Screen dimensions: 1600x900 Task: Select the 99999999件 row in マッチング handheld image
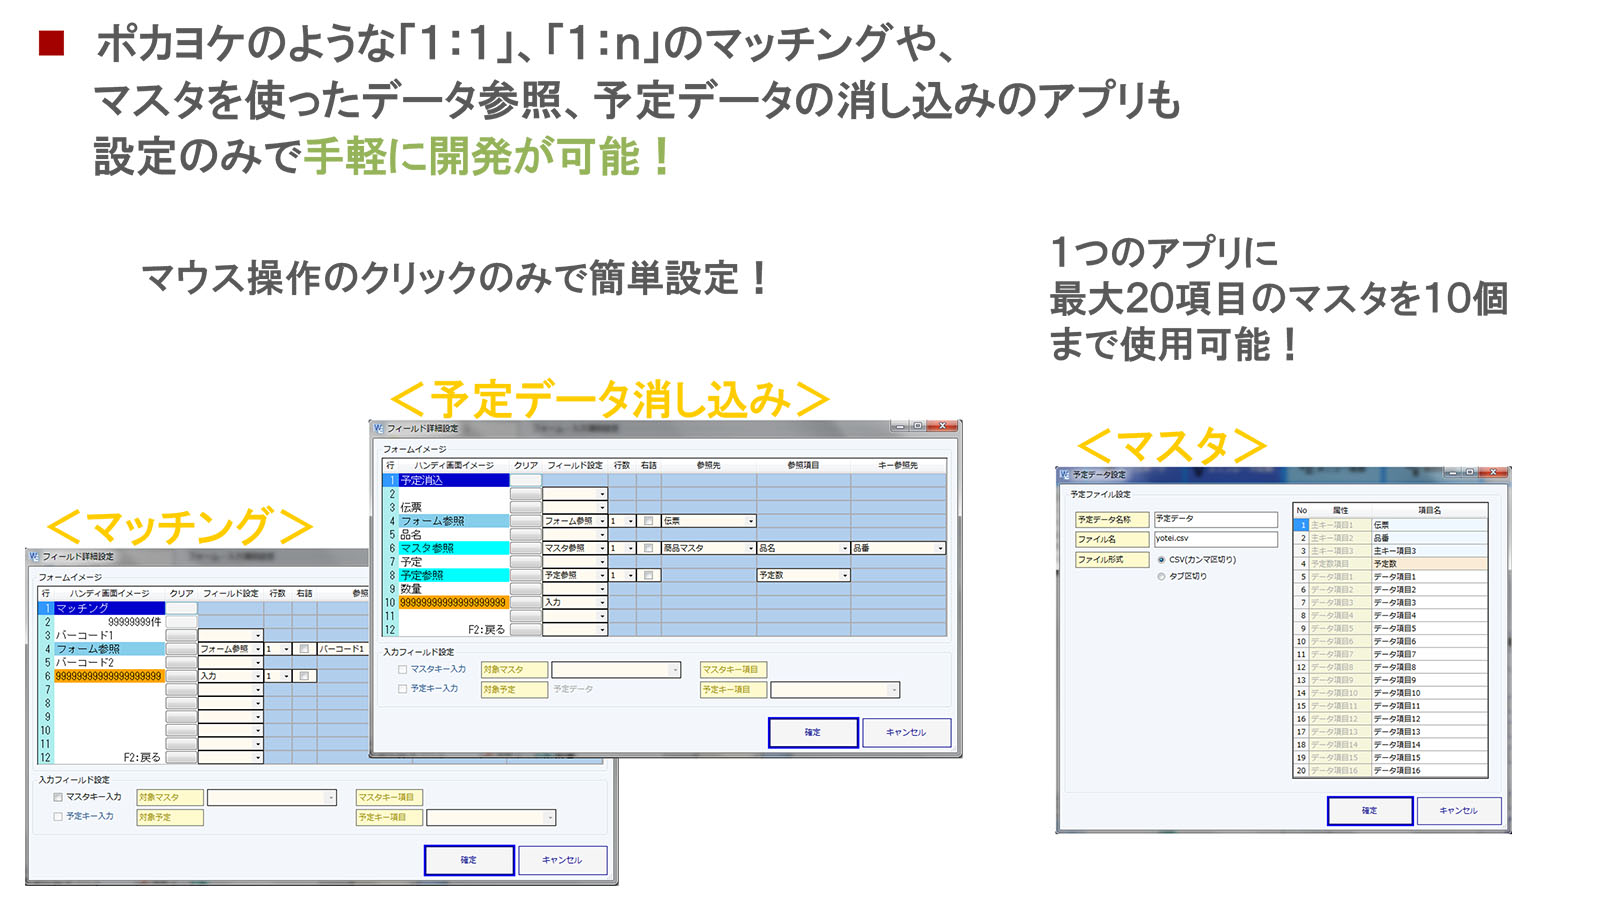pyautogui.click(x=109, y=622)
